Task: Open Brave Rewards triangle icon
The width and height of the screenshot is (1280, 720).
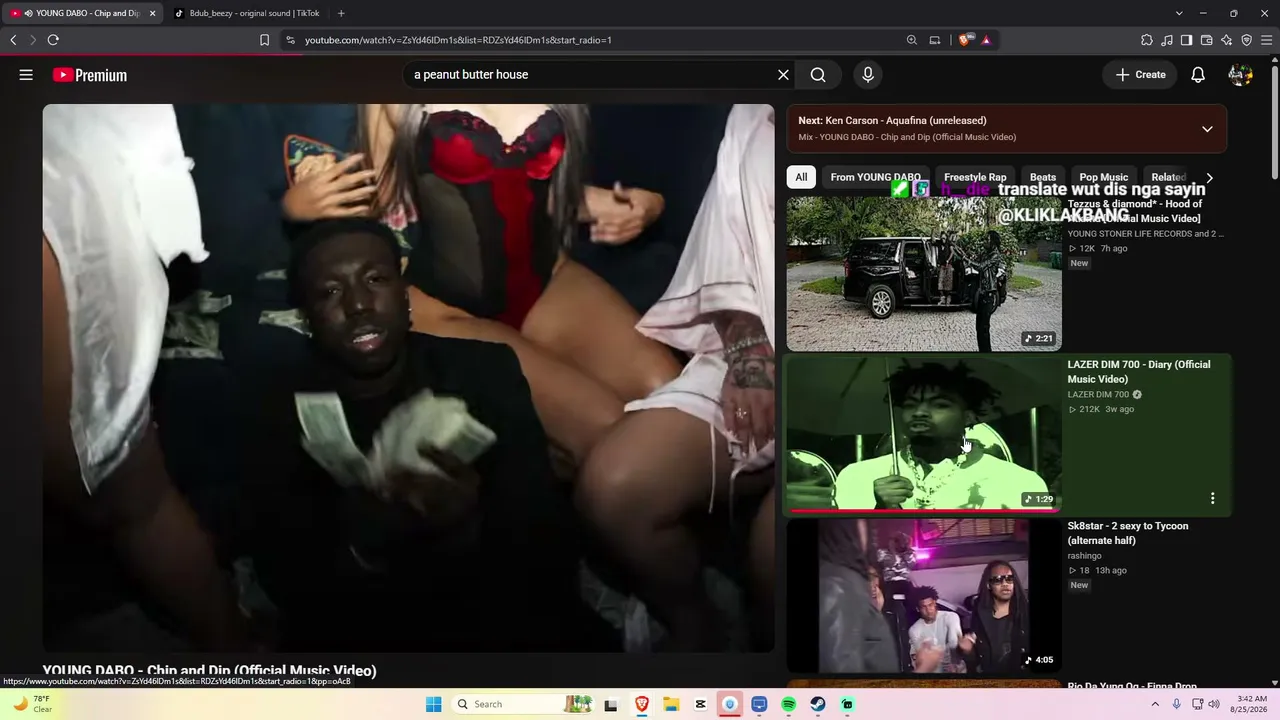Action: pyautogui.click(x=986, y=40)
